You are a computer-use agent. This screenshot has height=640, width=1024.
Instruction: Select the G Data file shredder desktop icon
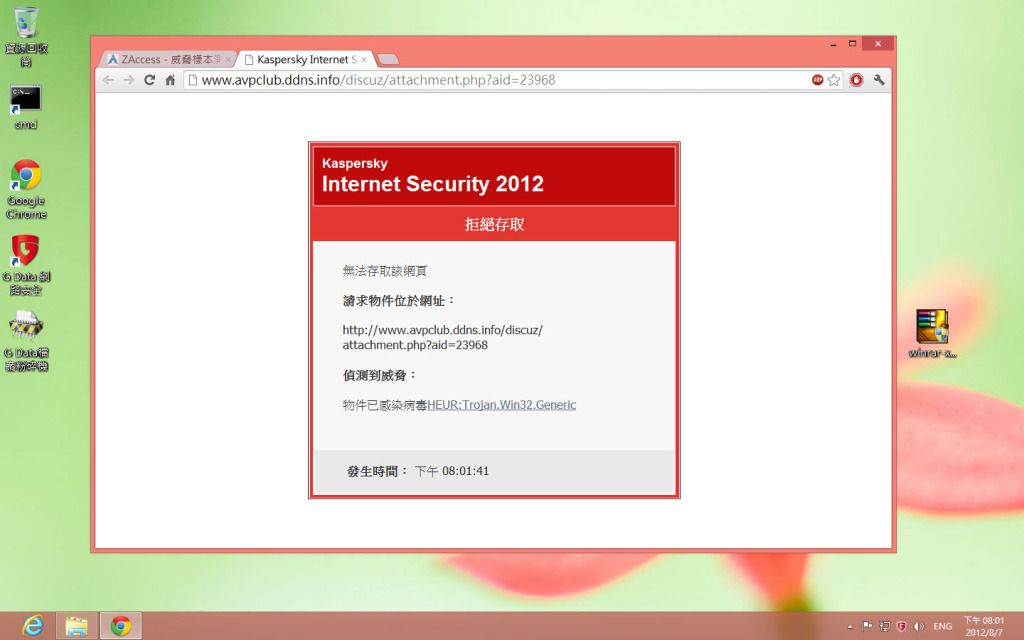coord(26,341)
